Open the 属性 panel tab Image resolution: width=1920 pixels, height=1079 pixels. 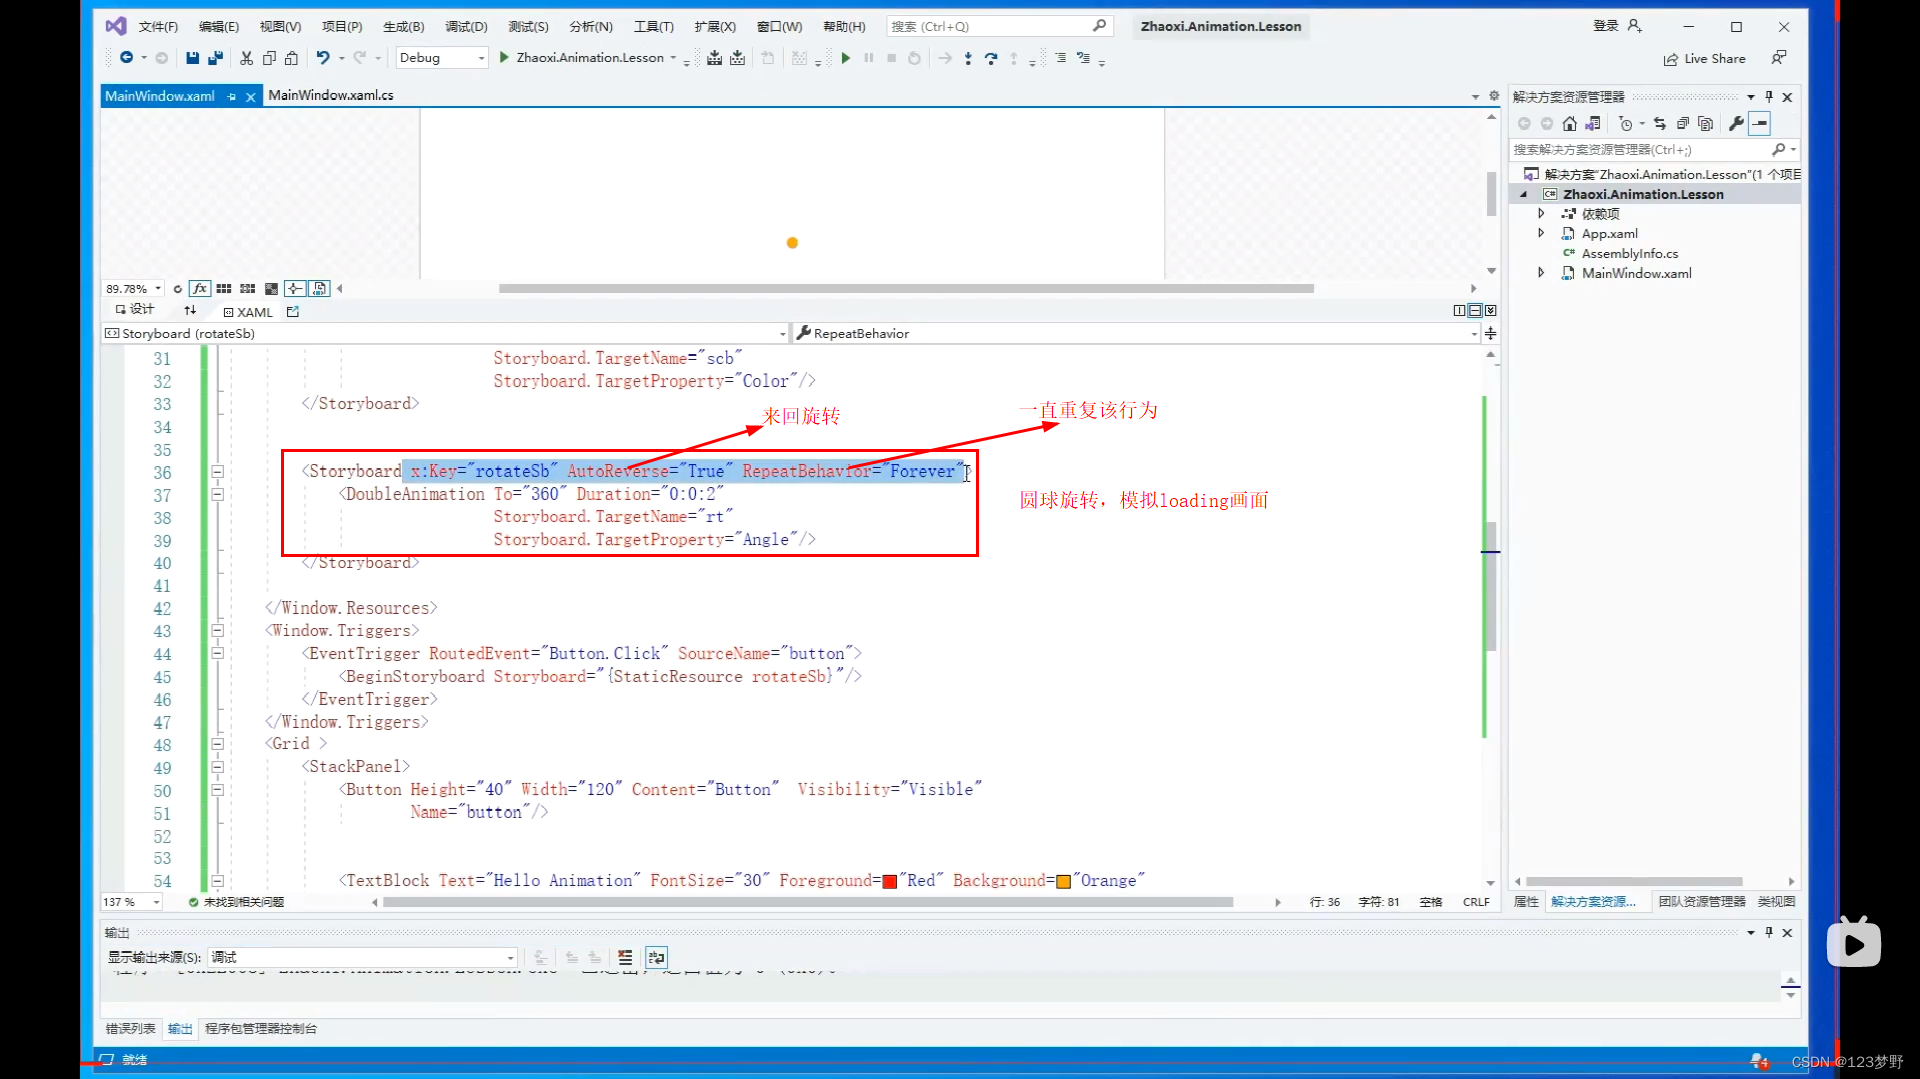click(x=1526, y=901)
